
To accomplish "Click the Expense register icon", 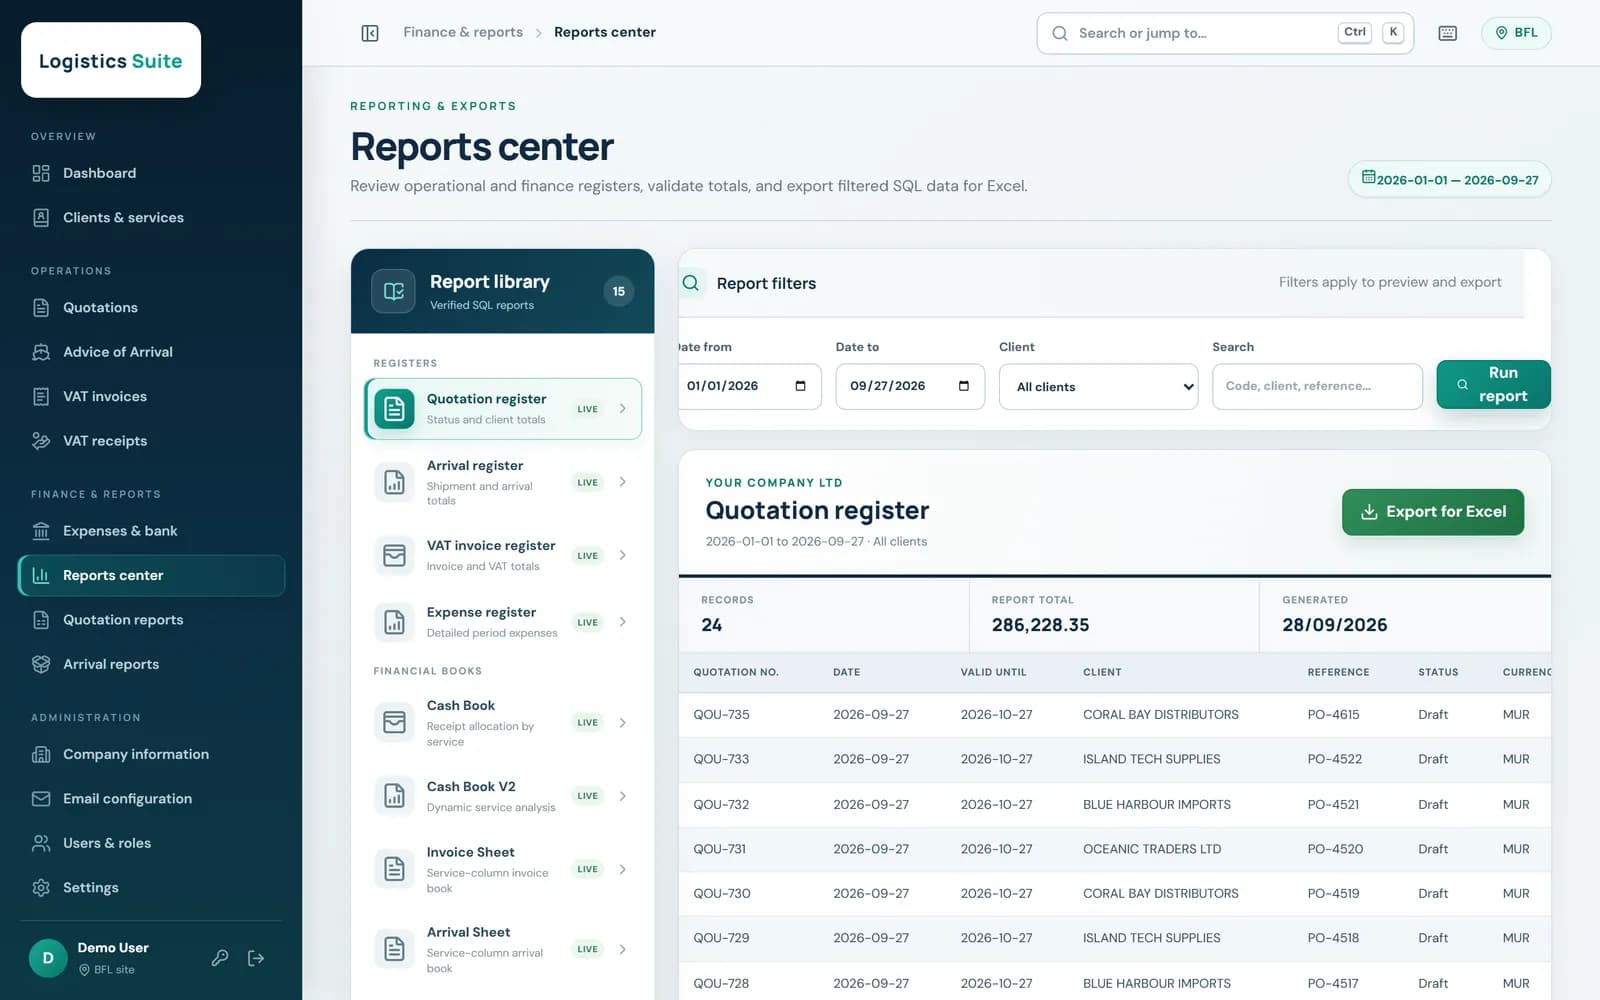I will [x=394, y=622].
